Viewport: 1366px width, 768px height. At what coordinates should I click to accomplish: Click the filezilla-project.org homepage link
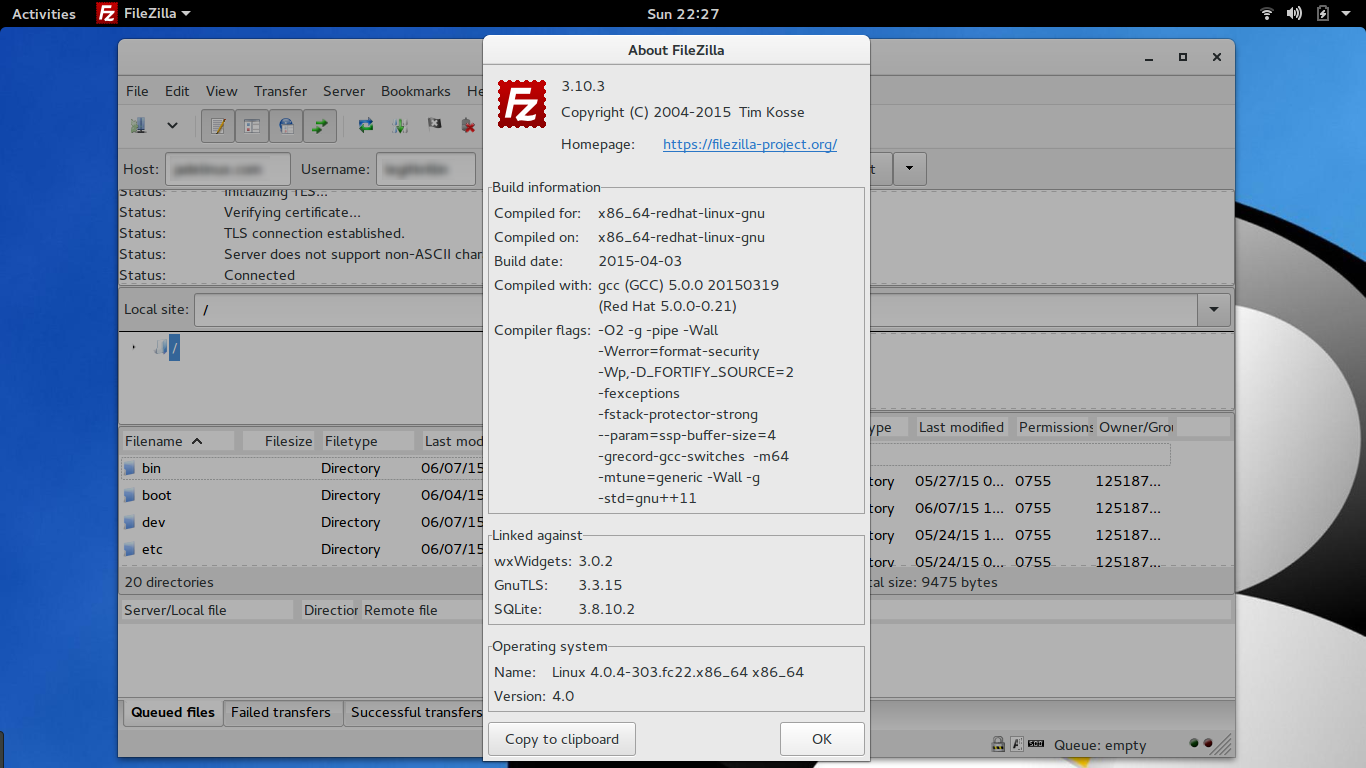[750, 144]
